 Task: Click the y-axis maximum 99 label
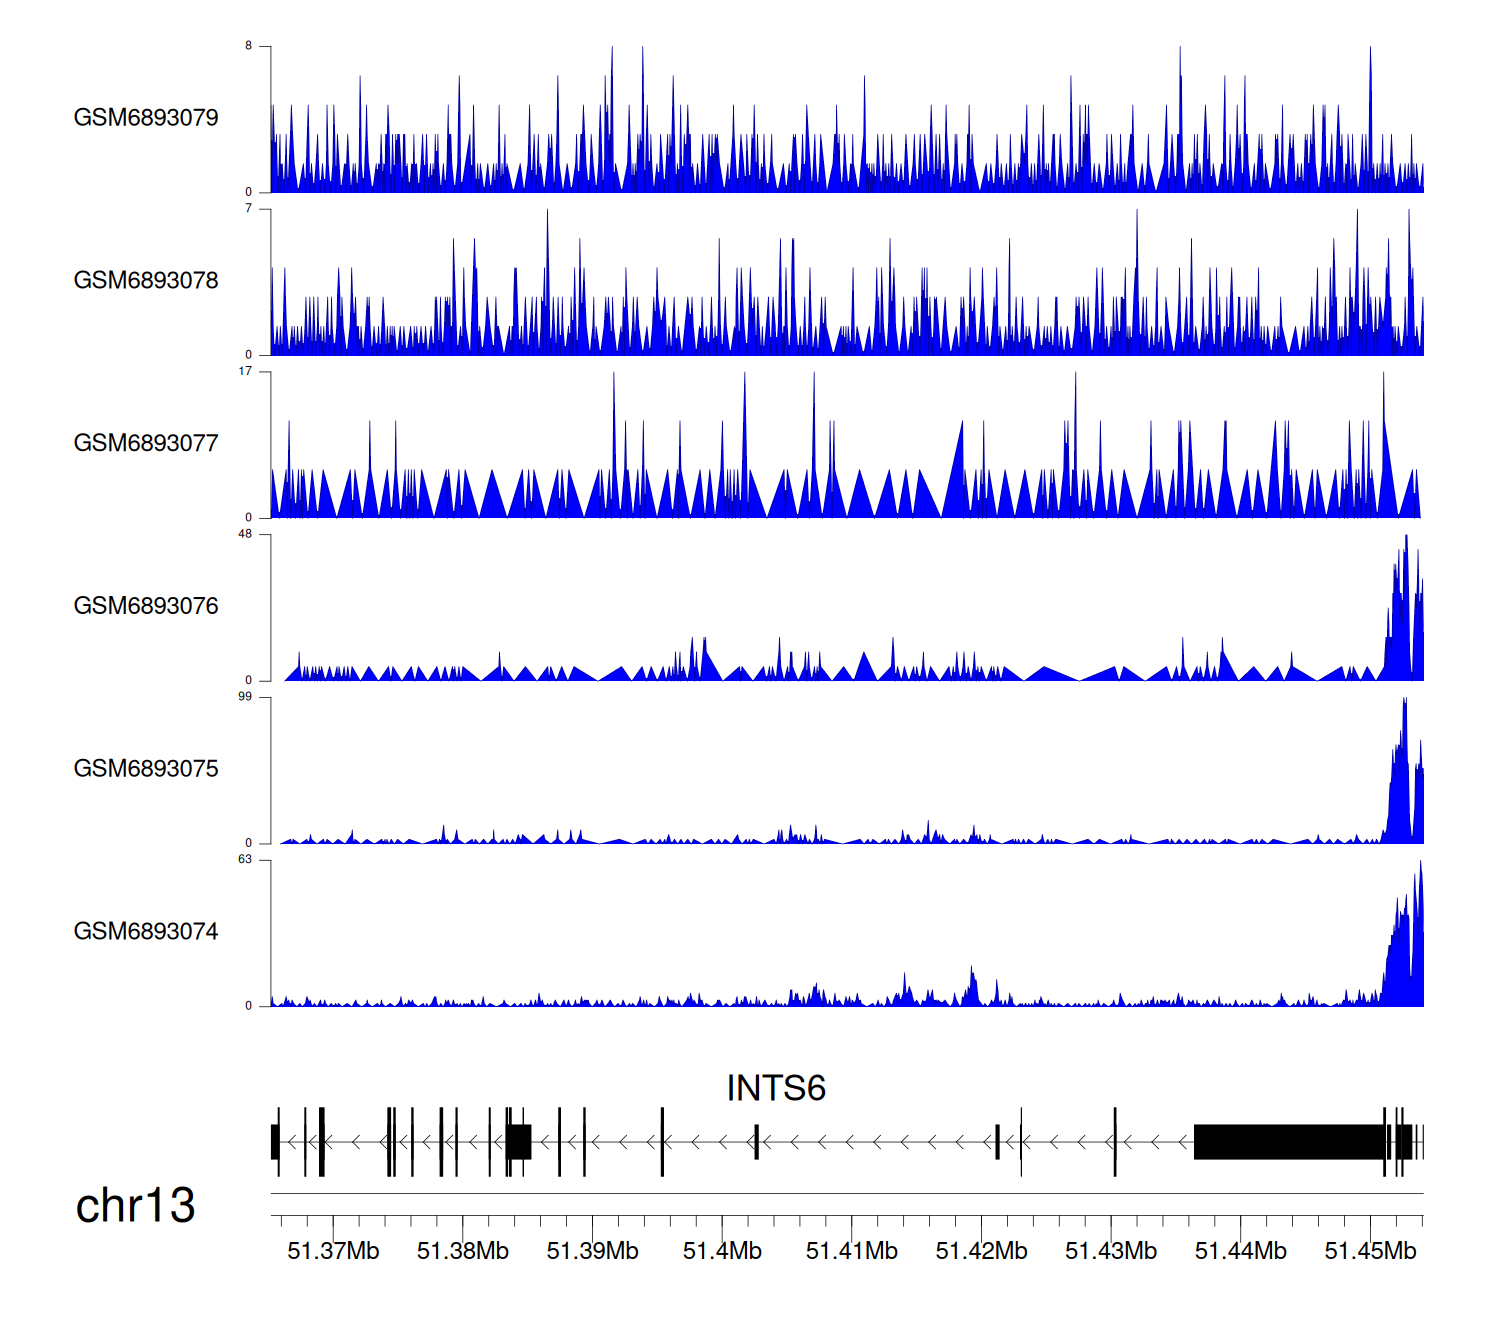(x=245, y=696)
